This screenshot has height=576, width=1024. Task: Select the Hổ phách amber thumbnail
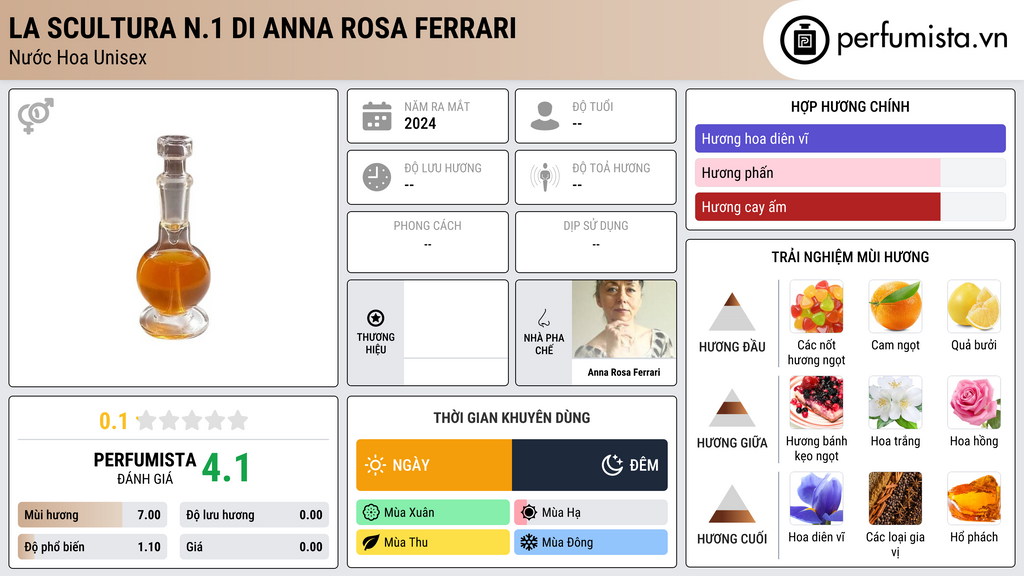click(974, 499)
